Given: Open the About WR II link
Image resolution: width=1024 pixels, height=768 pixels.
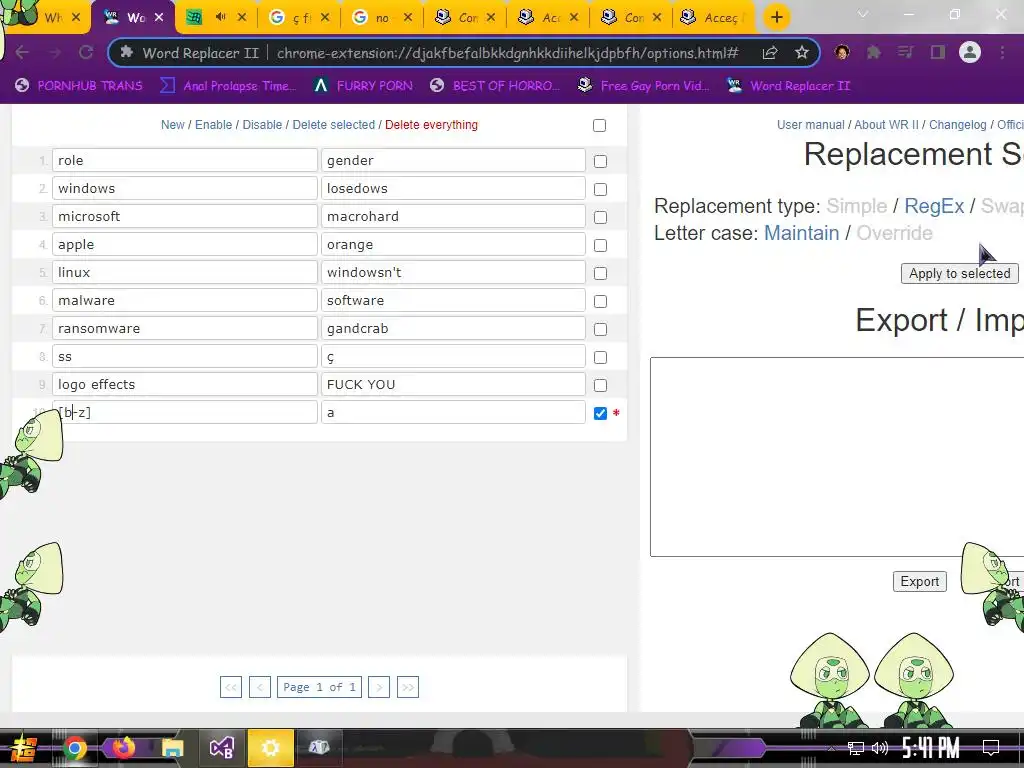Looking at the screenshot, I should tap(886, 125).
